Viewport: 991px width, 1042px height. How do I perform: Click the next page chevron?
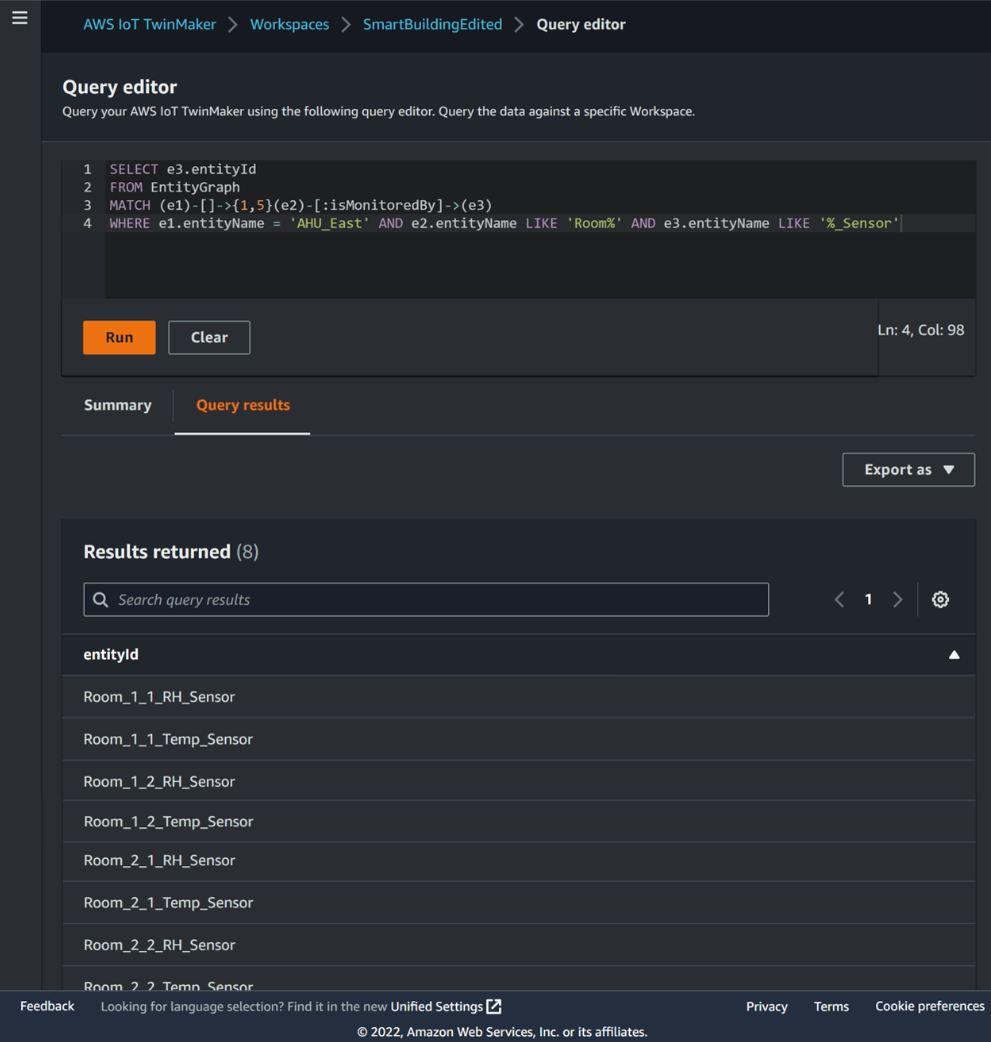pyautogui.click(x=898, y=599)
